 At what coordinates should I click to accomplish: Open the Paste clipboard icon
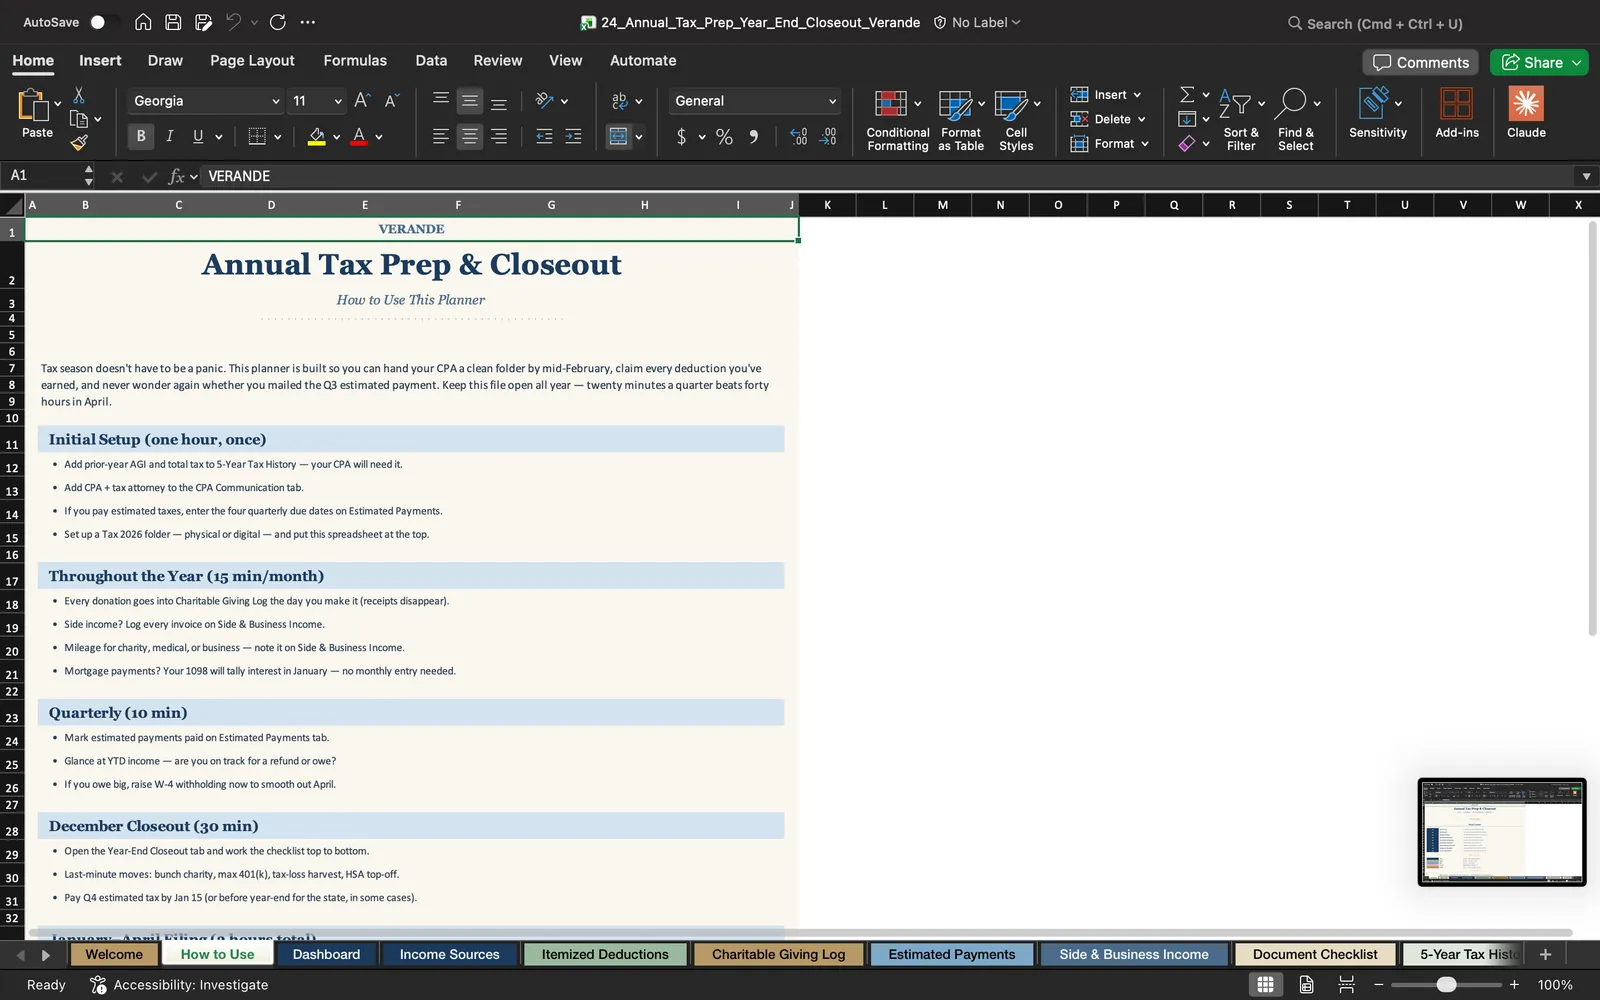(33, 104)
